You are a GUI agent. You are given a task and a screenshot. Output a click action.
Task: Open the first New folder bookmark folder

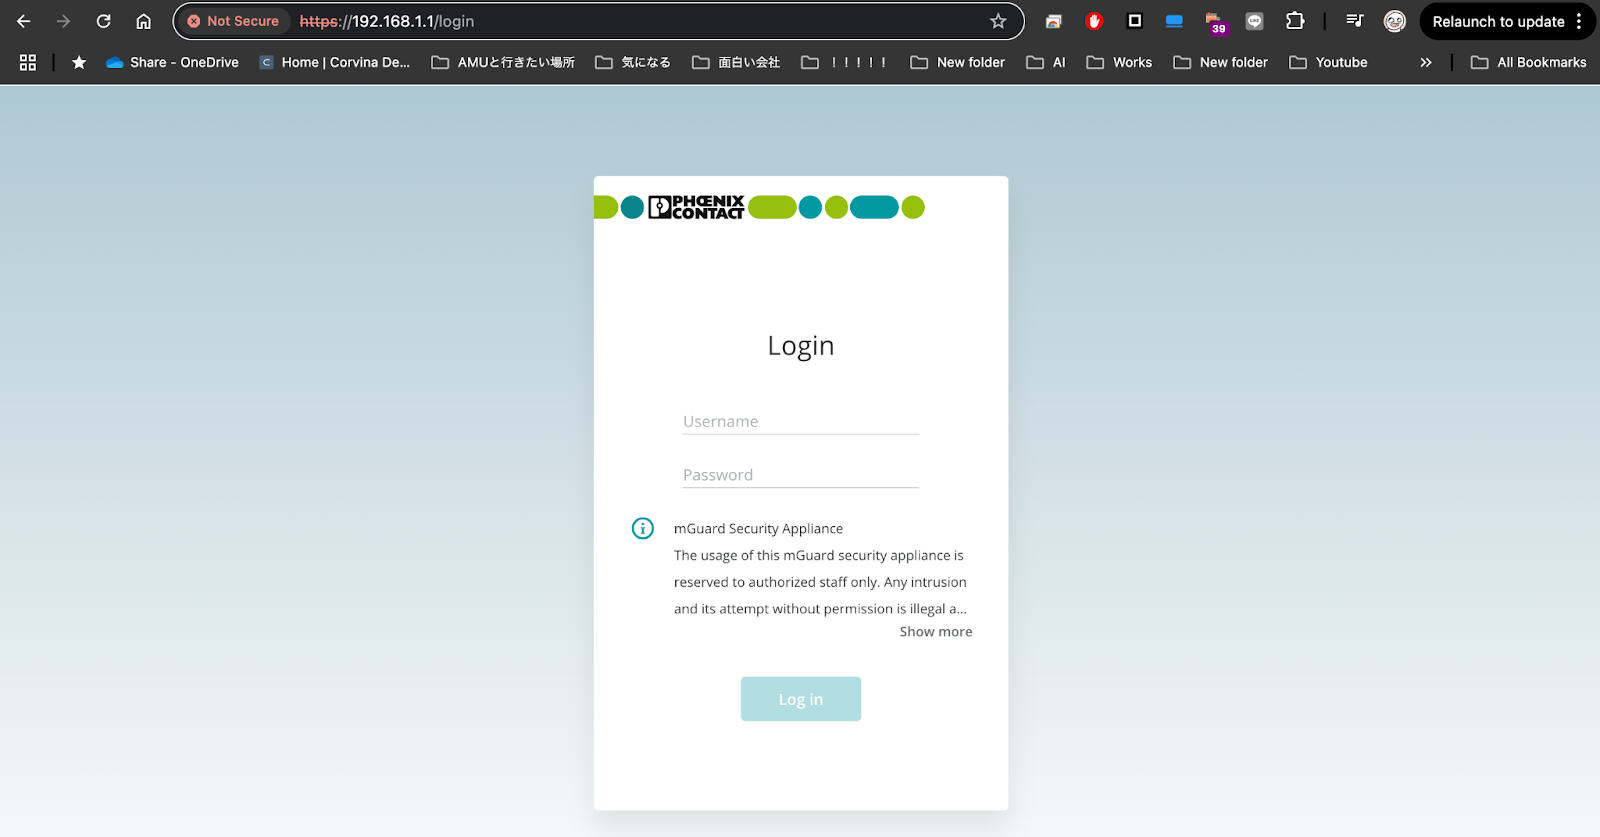(958, 62)
